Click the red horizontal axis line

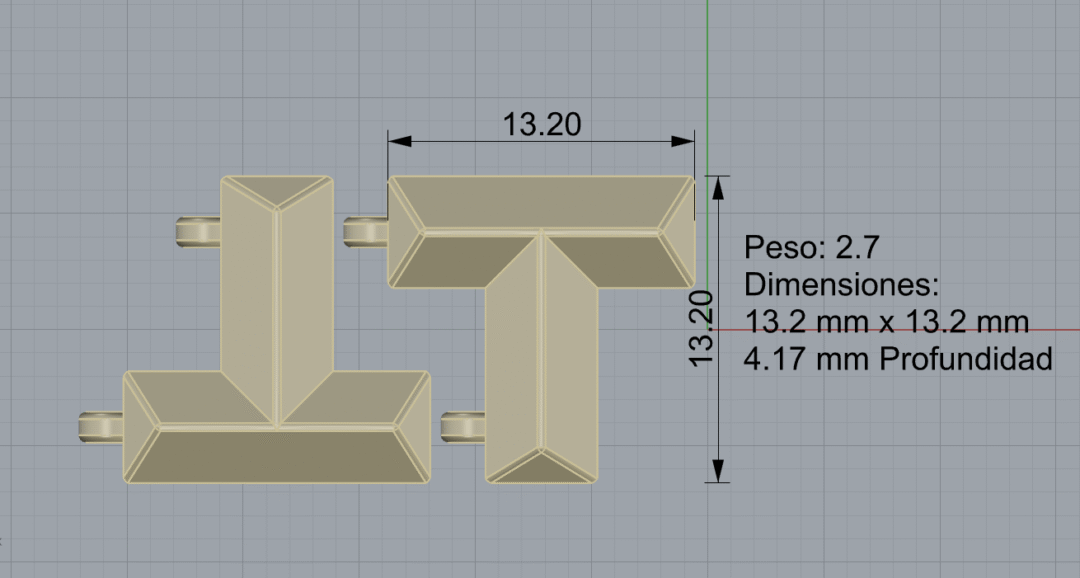(x=1060, y=329)
